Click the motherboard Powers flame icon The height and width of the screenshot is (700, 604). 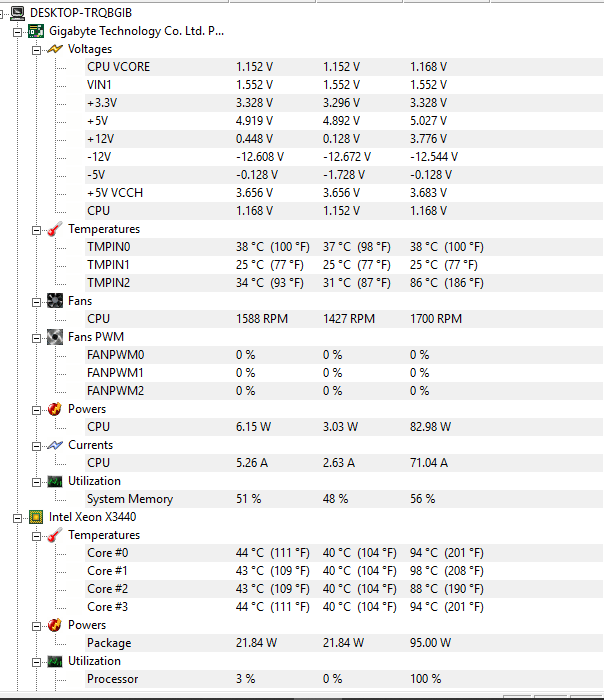(55, 409)
